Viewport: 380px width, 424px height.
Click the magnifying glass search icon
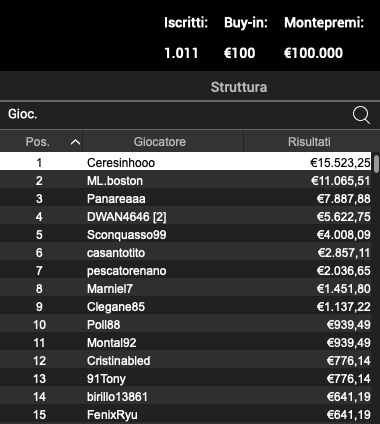click(361, 115)
